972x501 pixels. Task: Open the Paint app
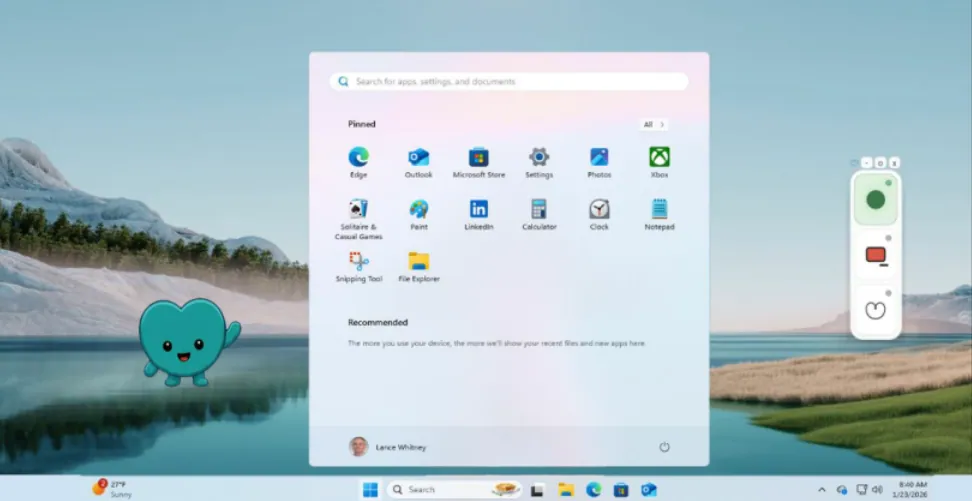click(418, 215)
